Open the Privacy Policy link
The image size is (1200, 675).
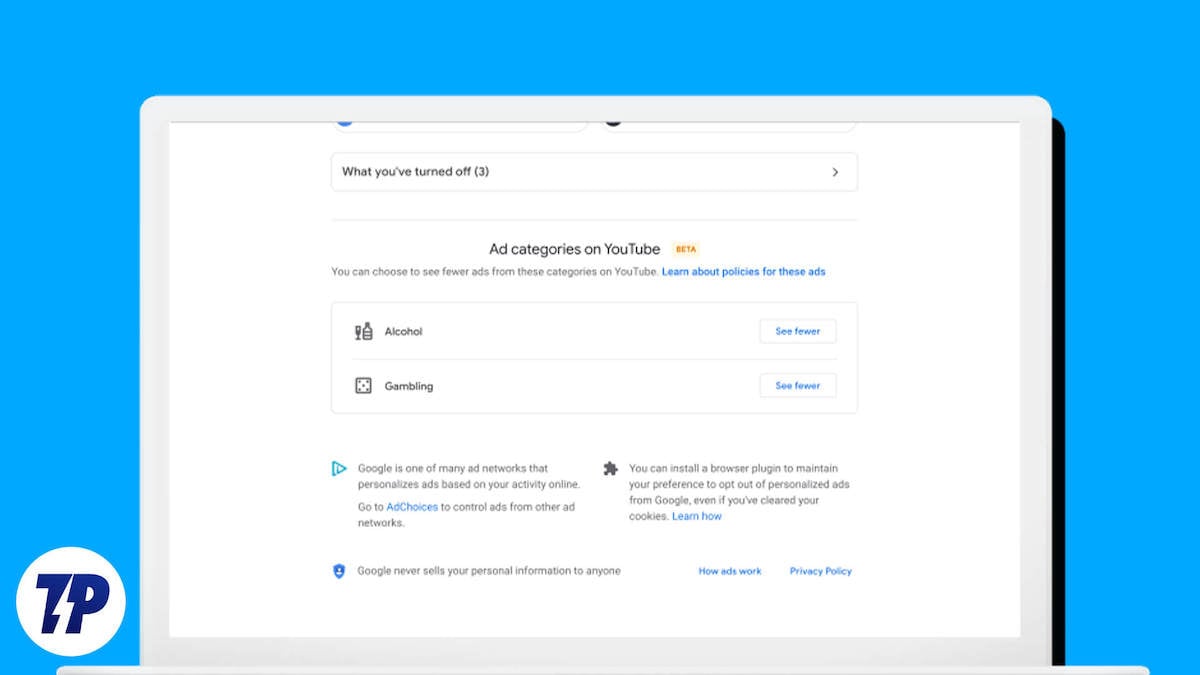[821, 571]
